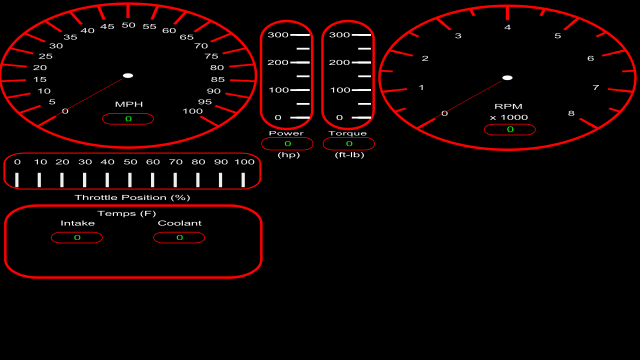
Task: Click the 300 mark on Torque gauge
Action: click(x=340, y=35)
